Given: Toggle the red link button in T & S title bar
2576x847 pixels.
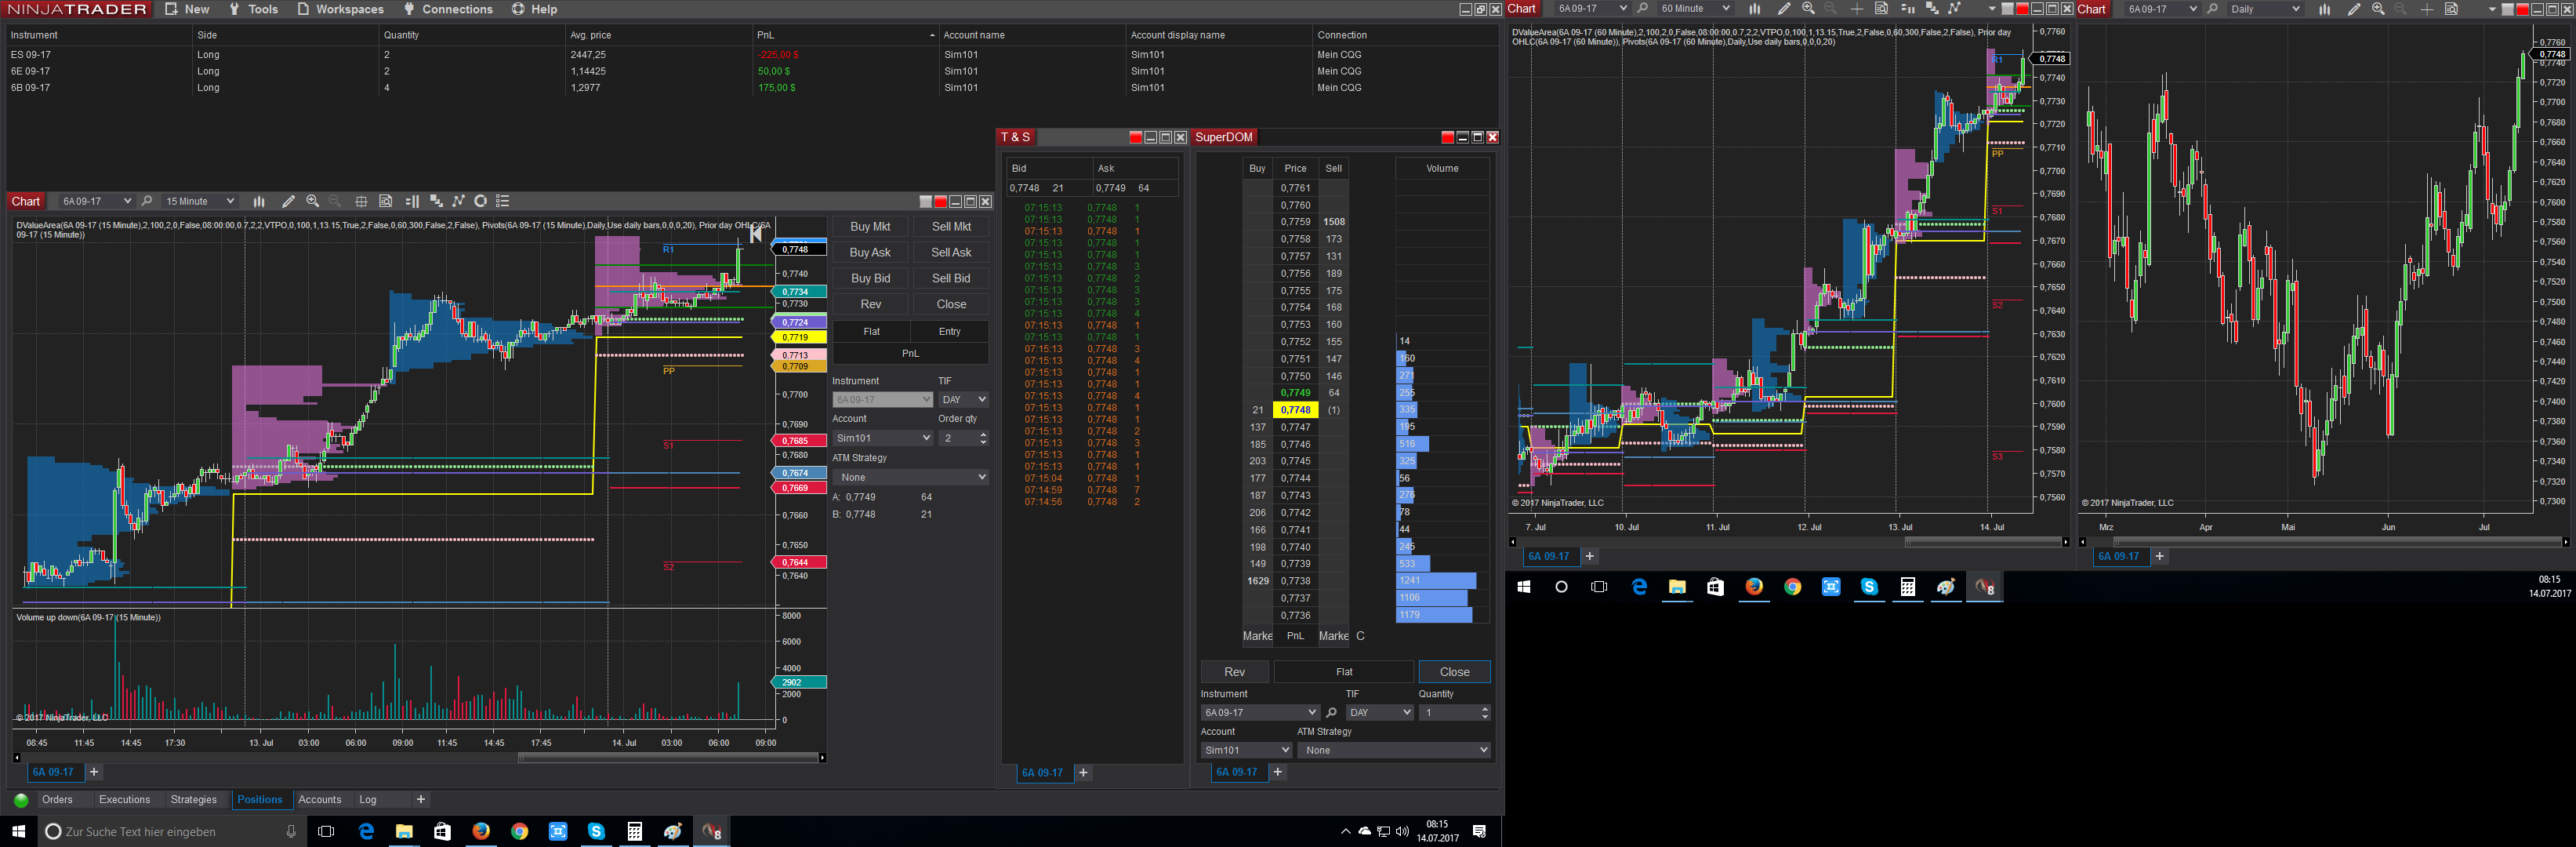Looking at the screenshot, I should [x=1135, y=137].
